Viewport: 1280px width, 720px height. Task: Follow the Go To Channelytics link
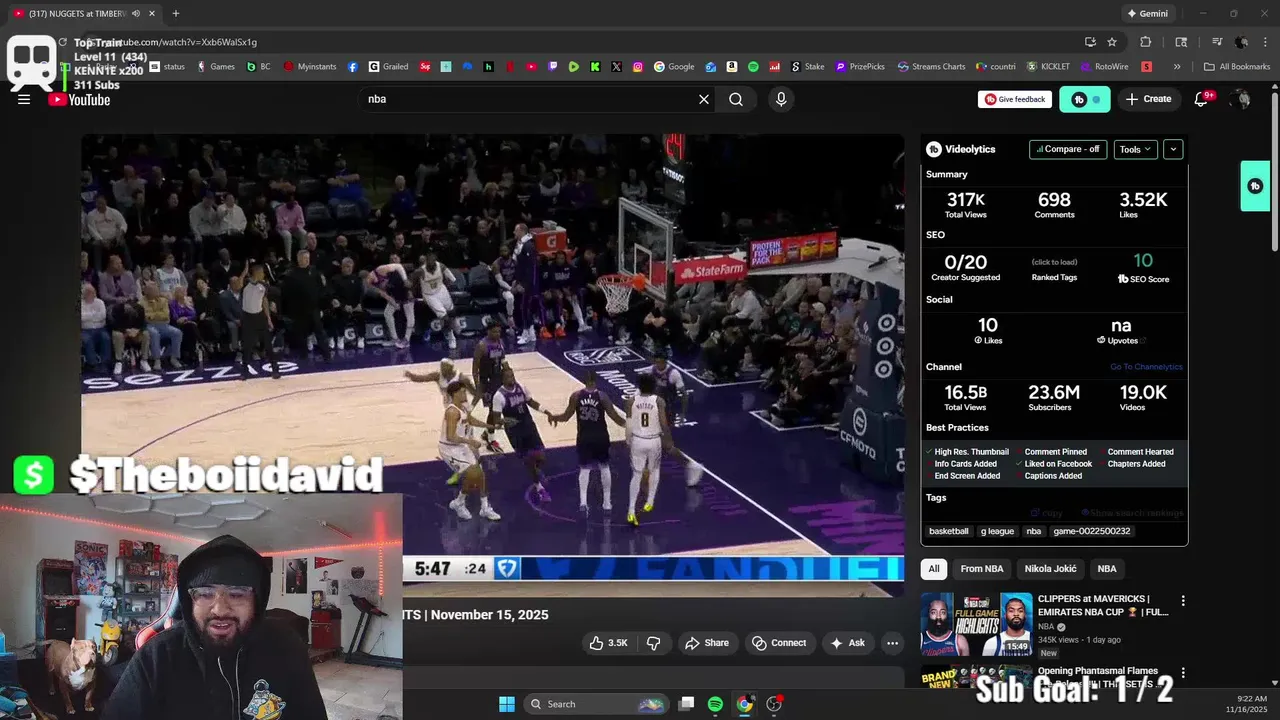[x=1146, y=367]
